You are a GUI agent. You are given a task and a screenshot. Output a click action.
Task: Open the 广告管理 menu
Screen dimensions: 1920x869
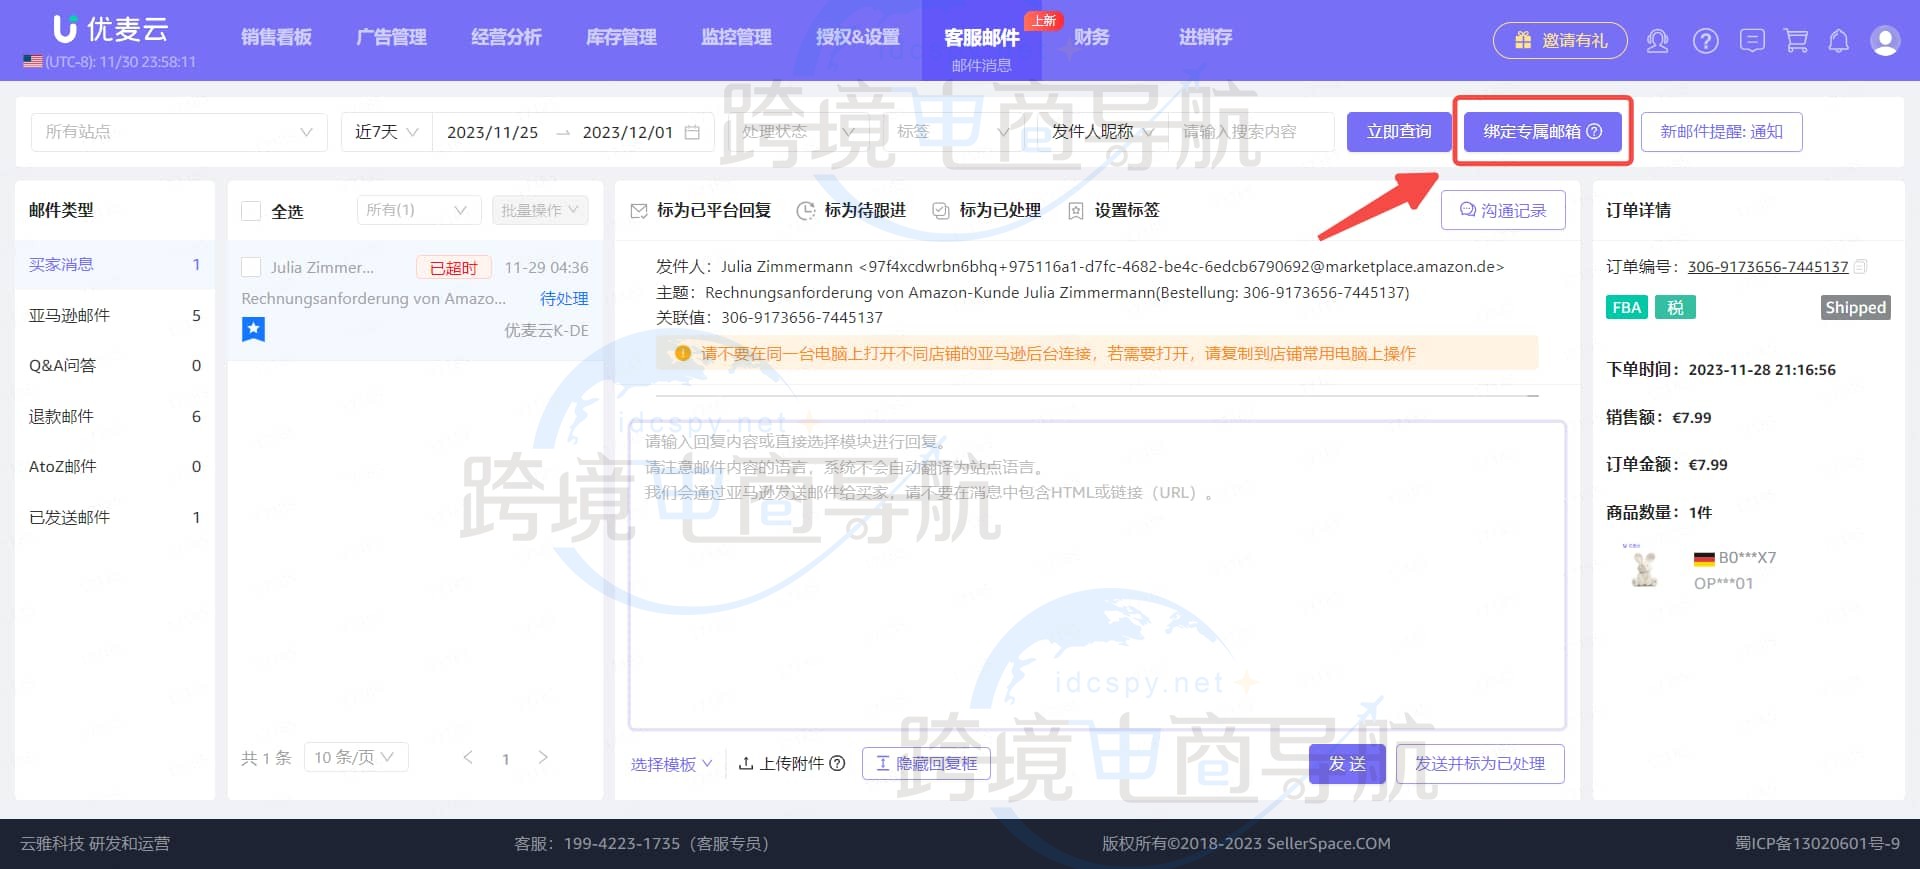(391, 37)
